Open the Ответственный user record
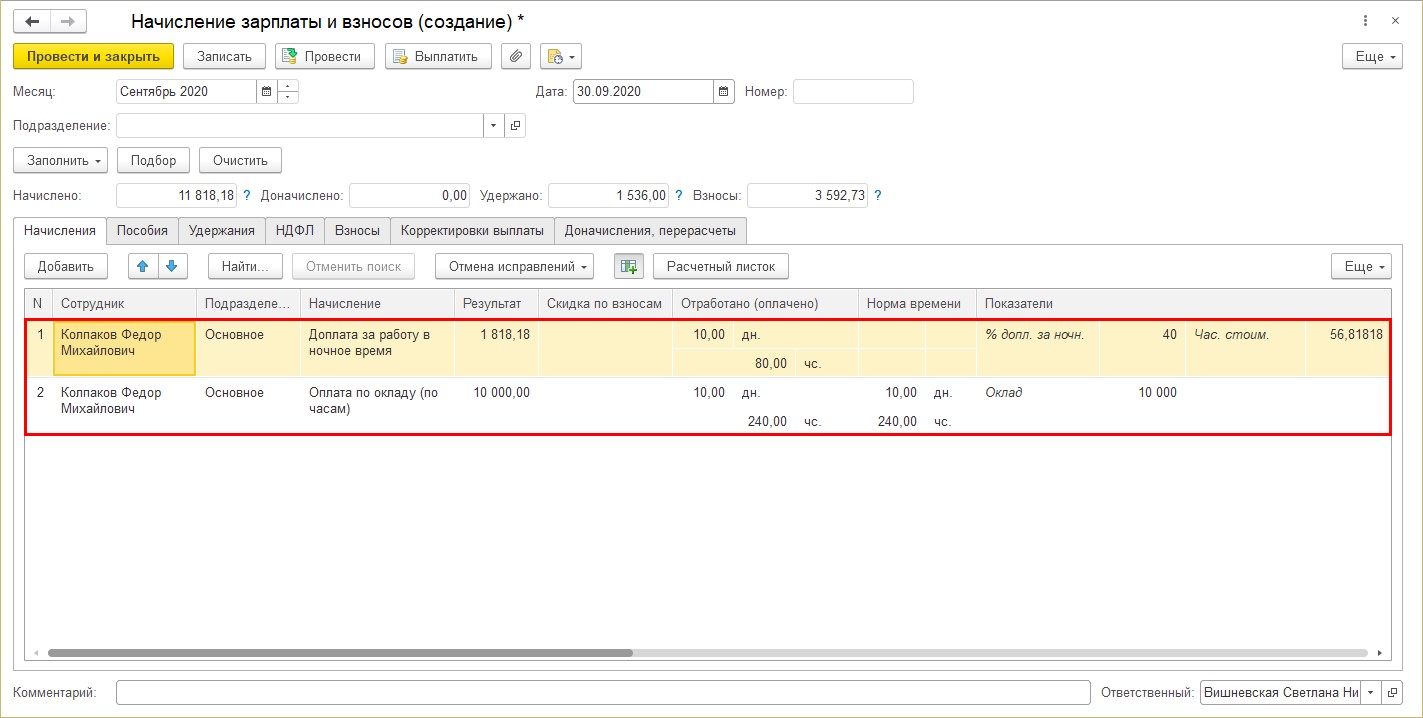 coord(1392,692)
